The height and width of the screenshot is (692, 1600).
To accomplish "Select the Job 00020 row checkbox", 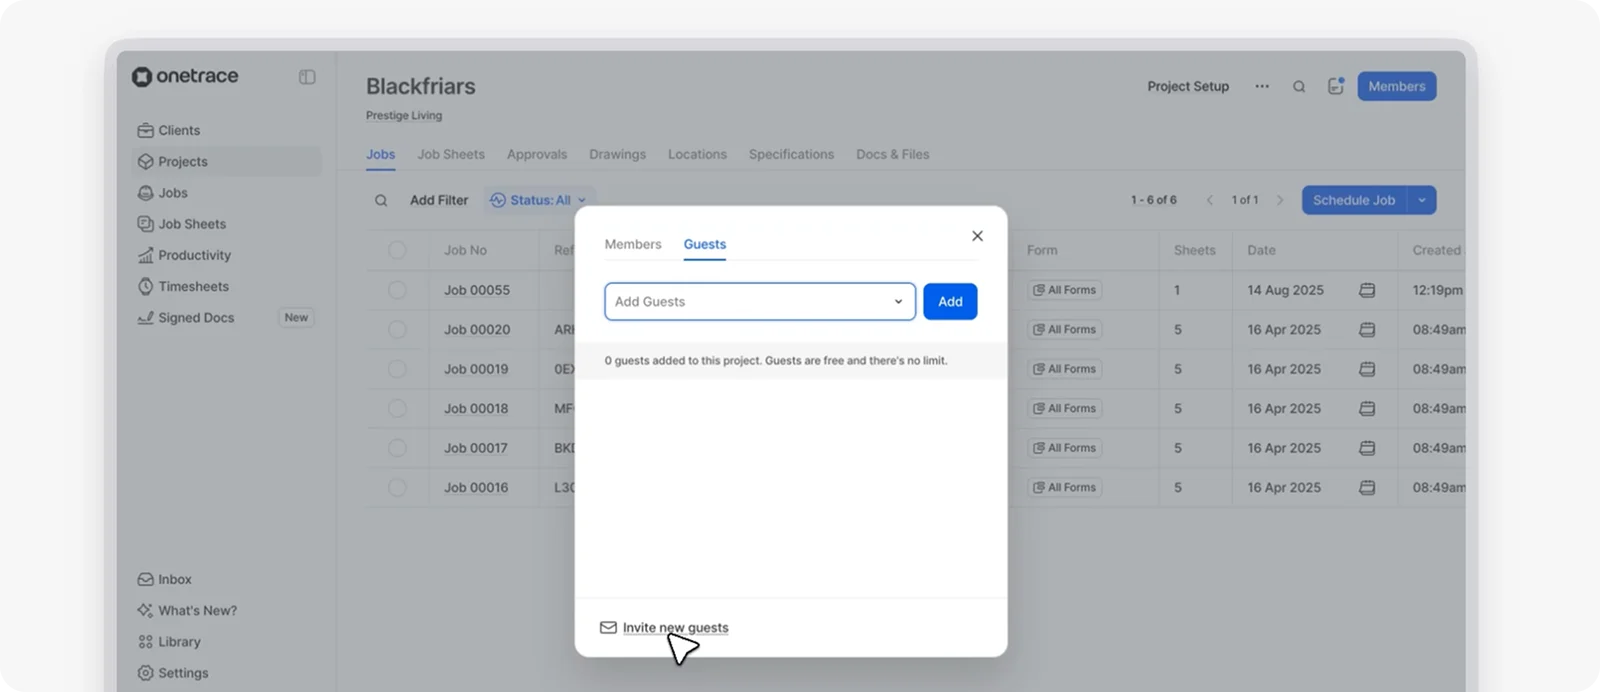I will (397, 329).
